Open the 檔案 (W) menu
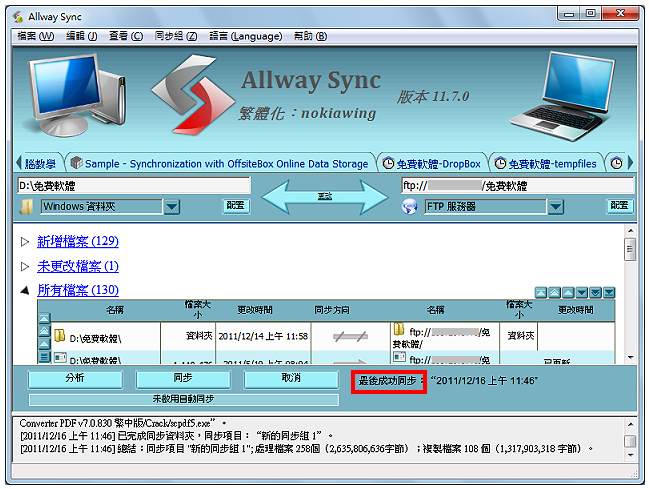This screenshot has height=489, width=649. tap(36, 36)
